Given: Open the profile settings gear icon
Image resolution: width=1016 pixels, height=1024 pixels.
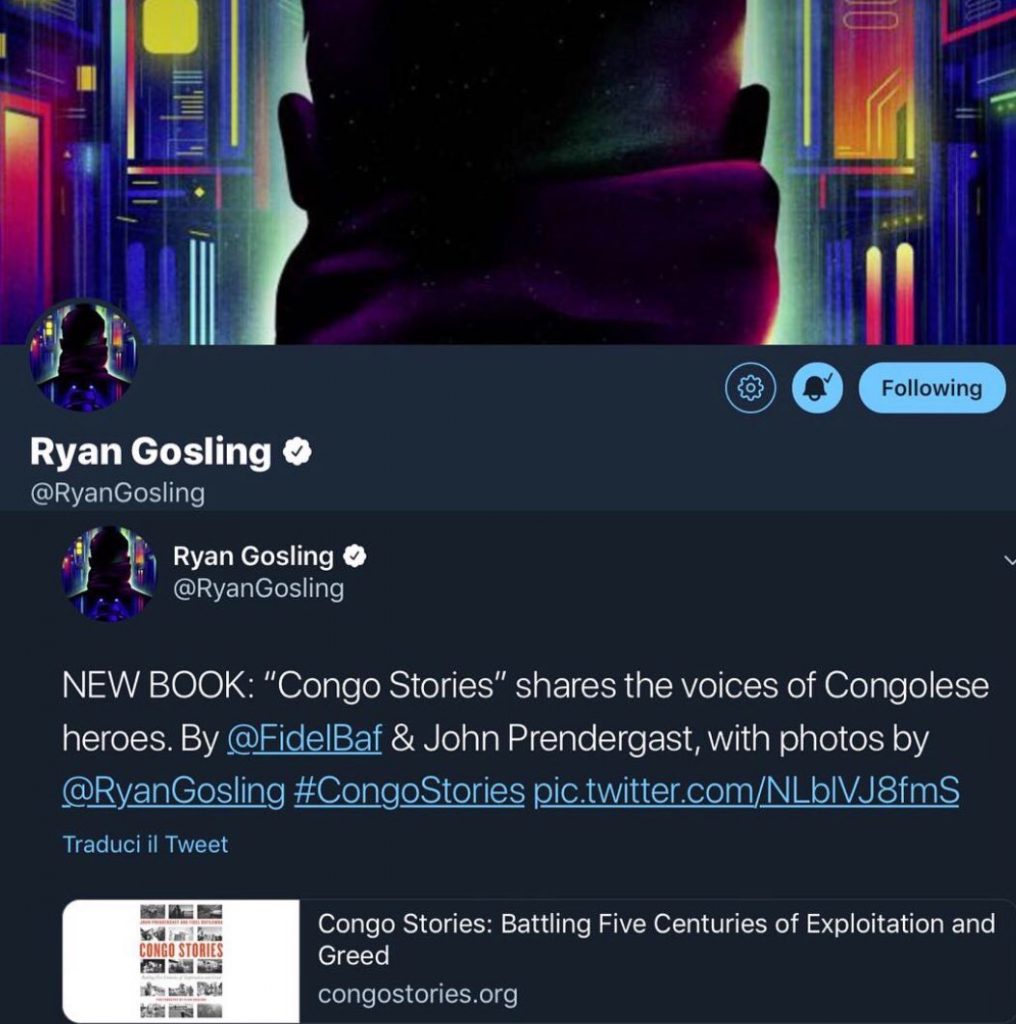Looking at the screenshot, I should point(750,388).
